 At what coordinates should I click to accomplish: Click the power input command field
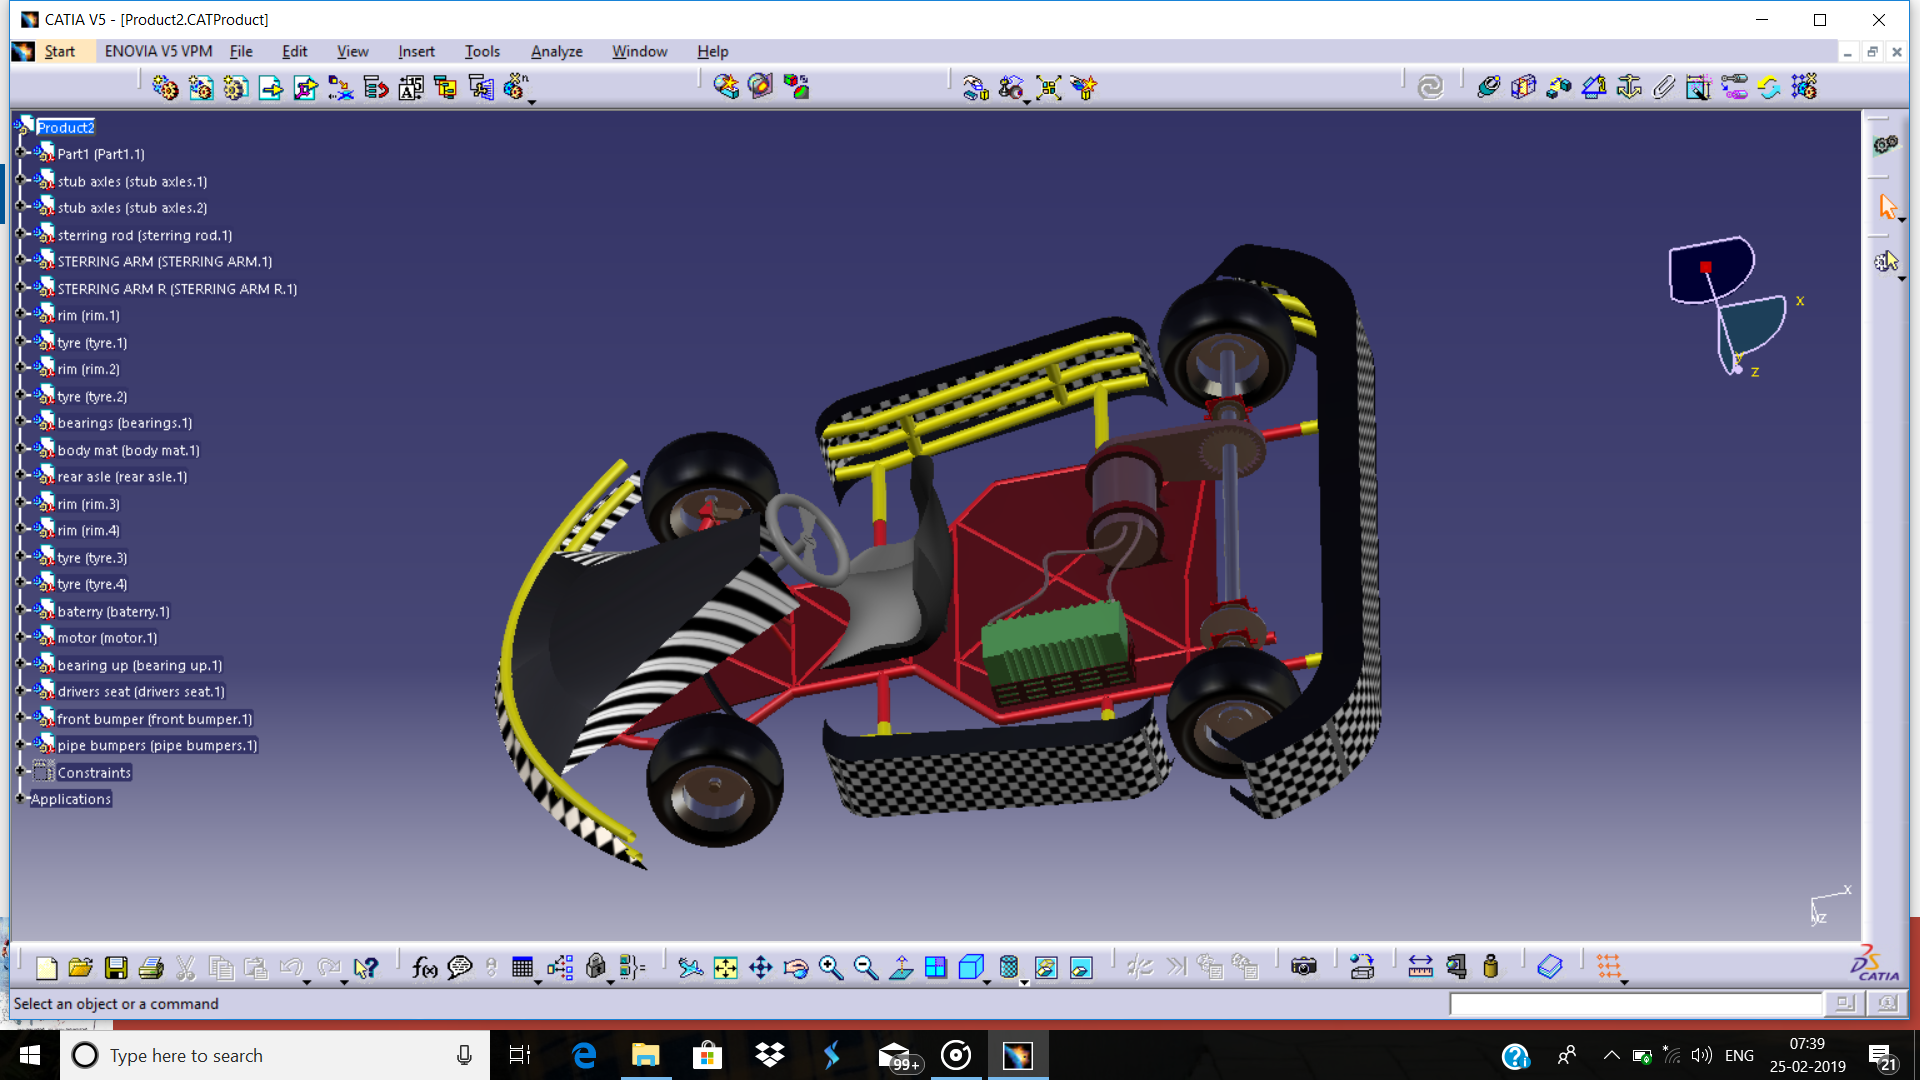click(x=1636, y=1003)
